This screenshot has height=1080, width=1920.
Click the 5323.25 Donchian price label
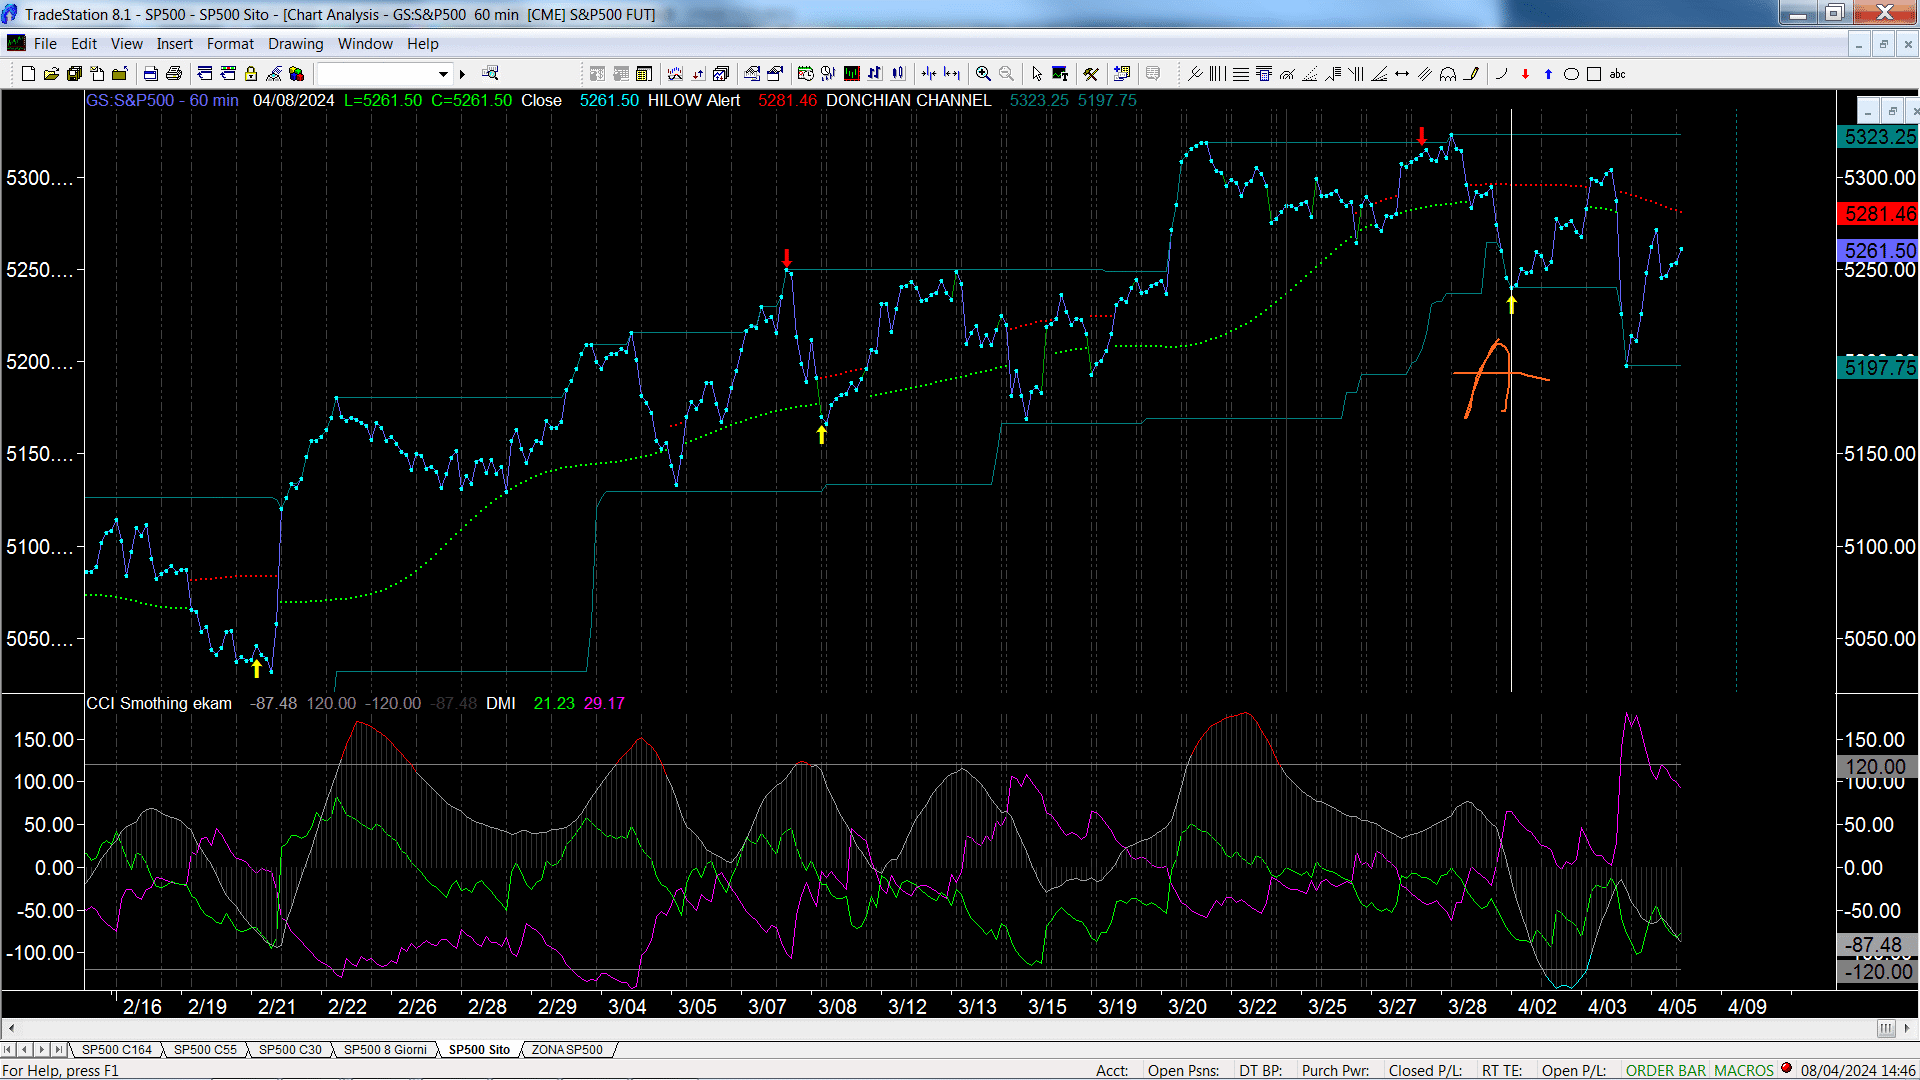[1879, 137]
